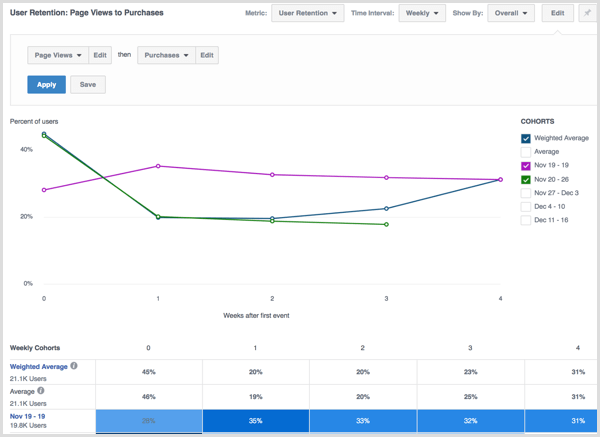Image resolution: width=600 pixels, height=437 pixels.
Task: Click Average row 25% cell
Action: click(x=471, y=397)
